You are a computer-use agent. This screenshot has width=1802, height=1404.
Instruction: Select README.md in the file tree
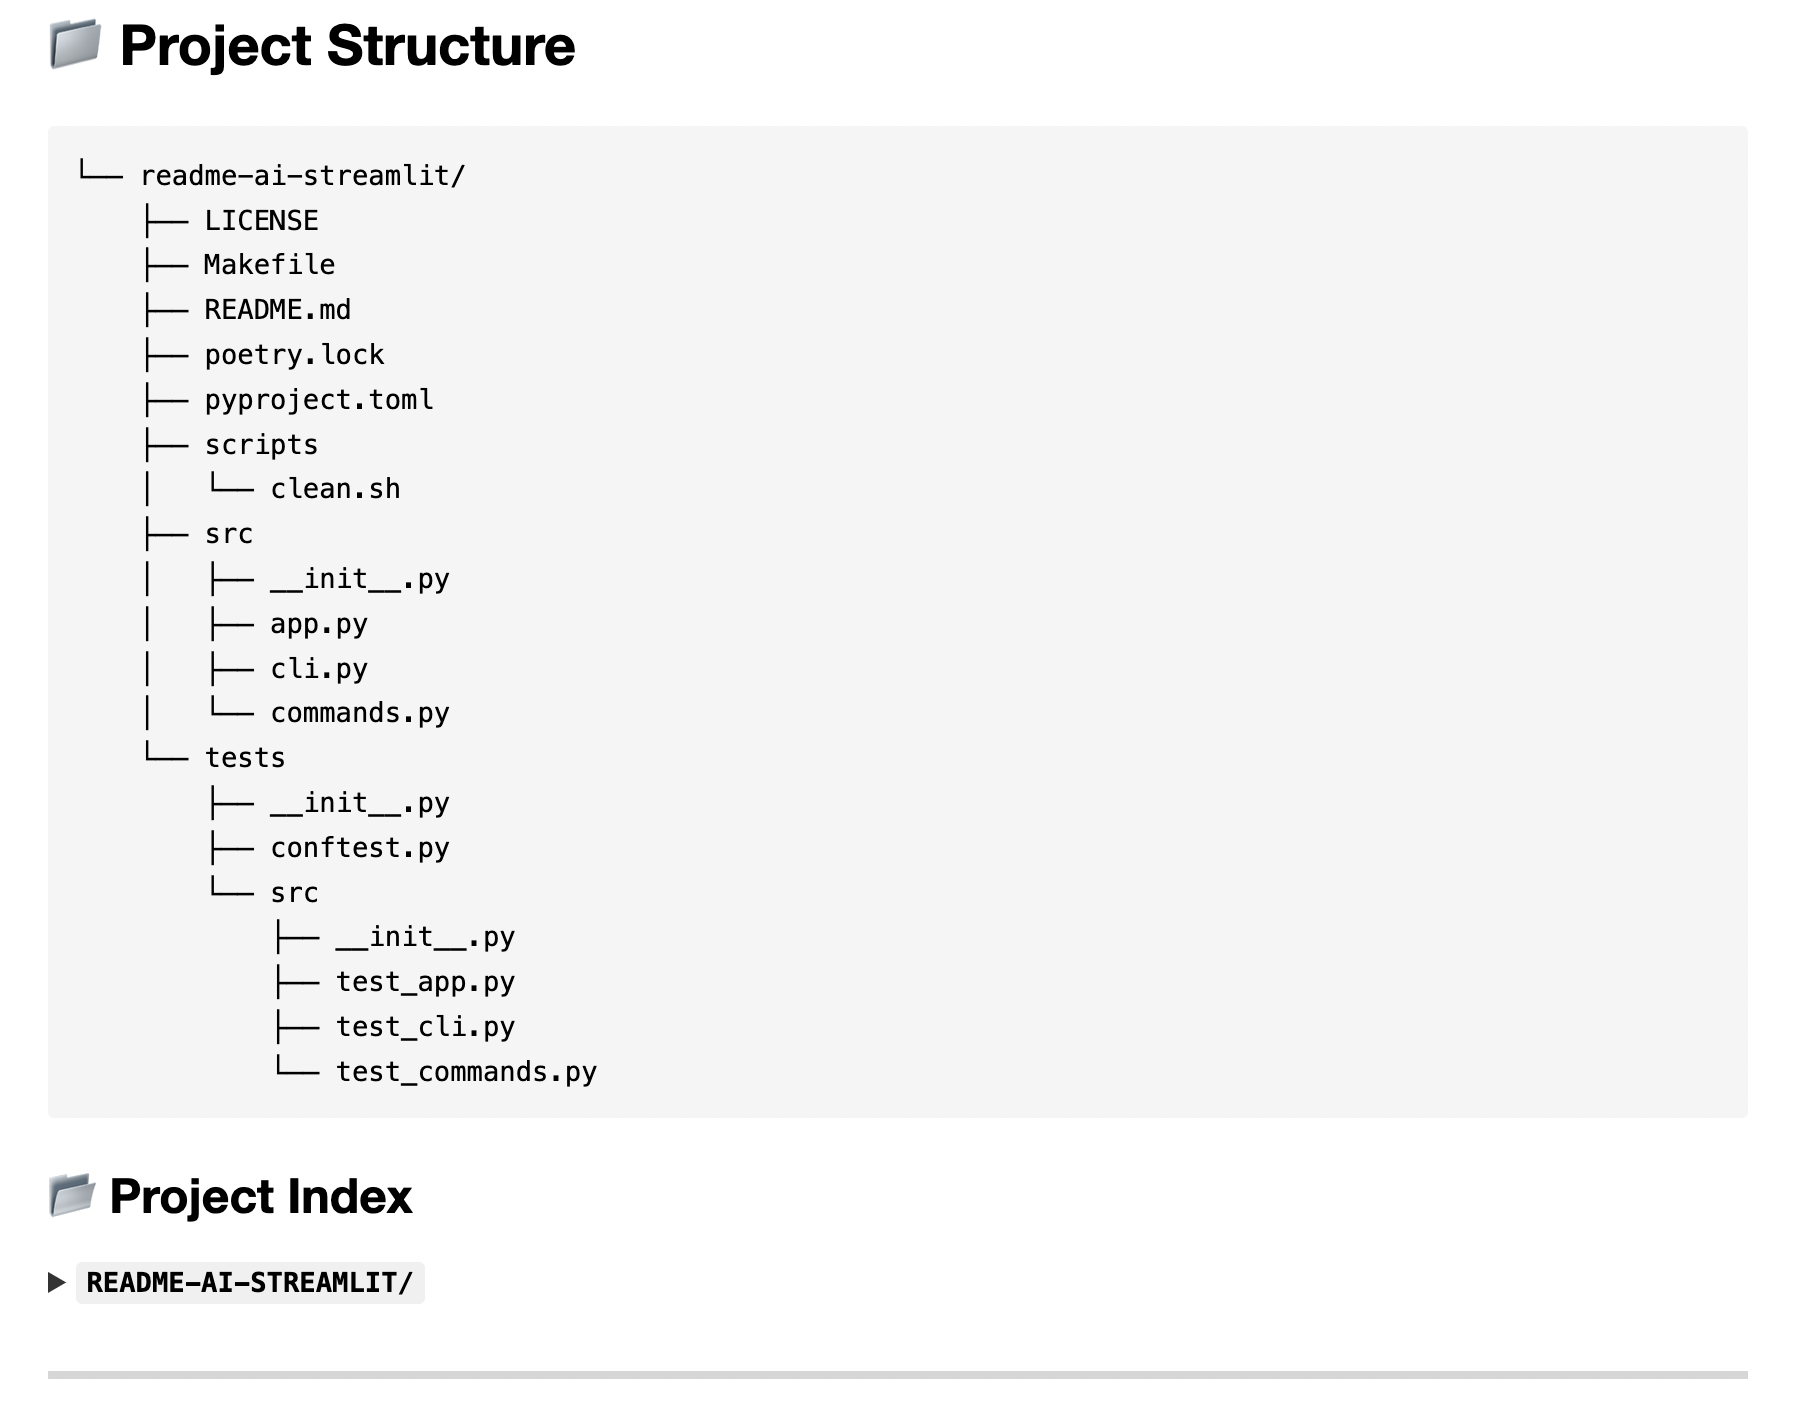pyautogui.click(x=277, y=310)
